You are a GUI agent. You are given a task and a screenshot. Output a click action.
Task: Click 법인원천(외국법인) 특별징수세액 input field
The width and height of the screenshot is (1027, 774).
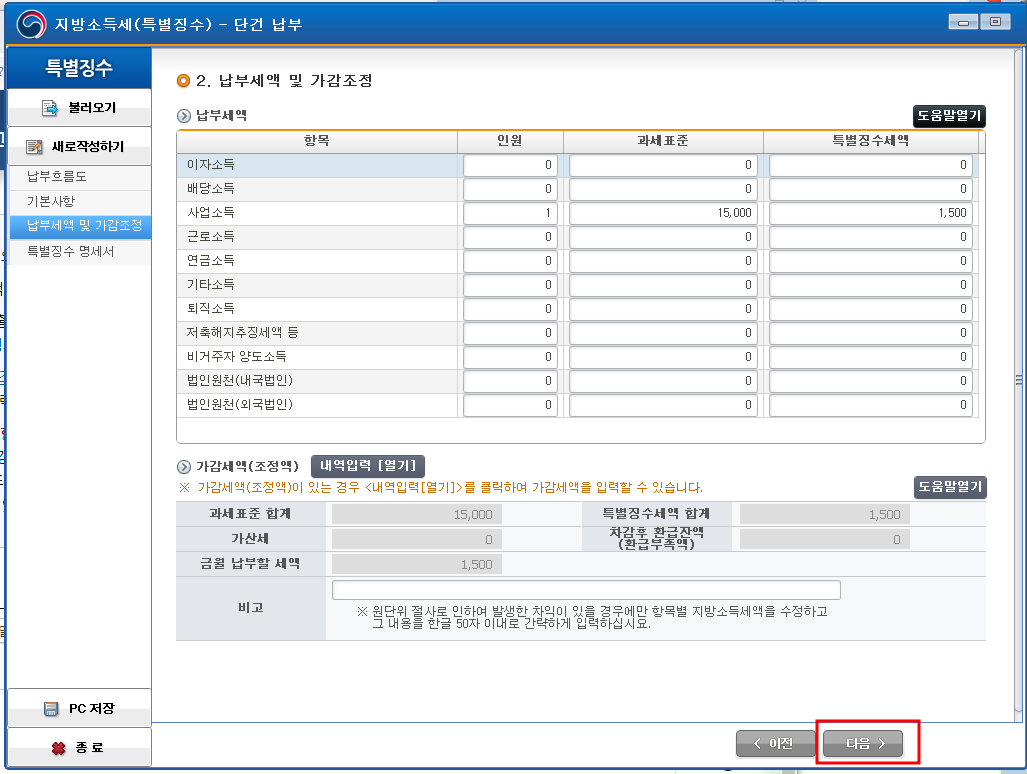(870, 405)
